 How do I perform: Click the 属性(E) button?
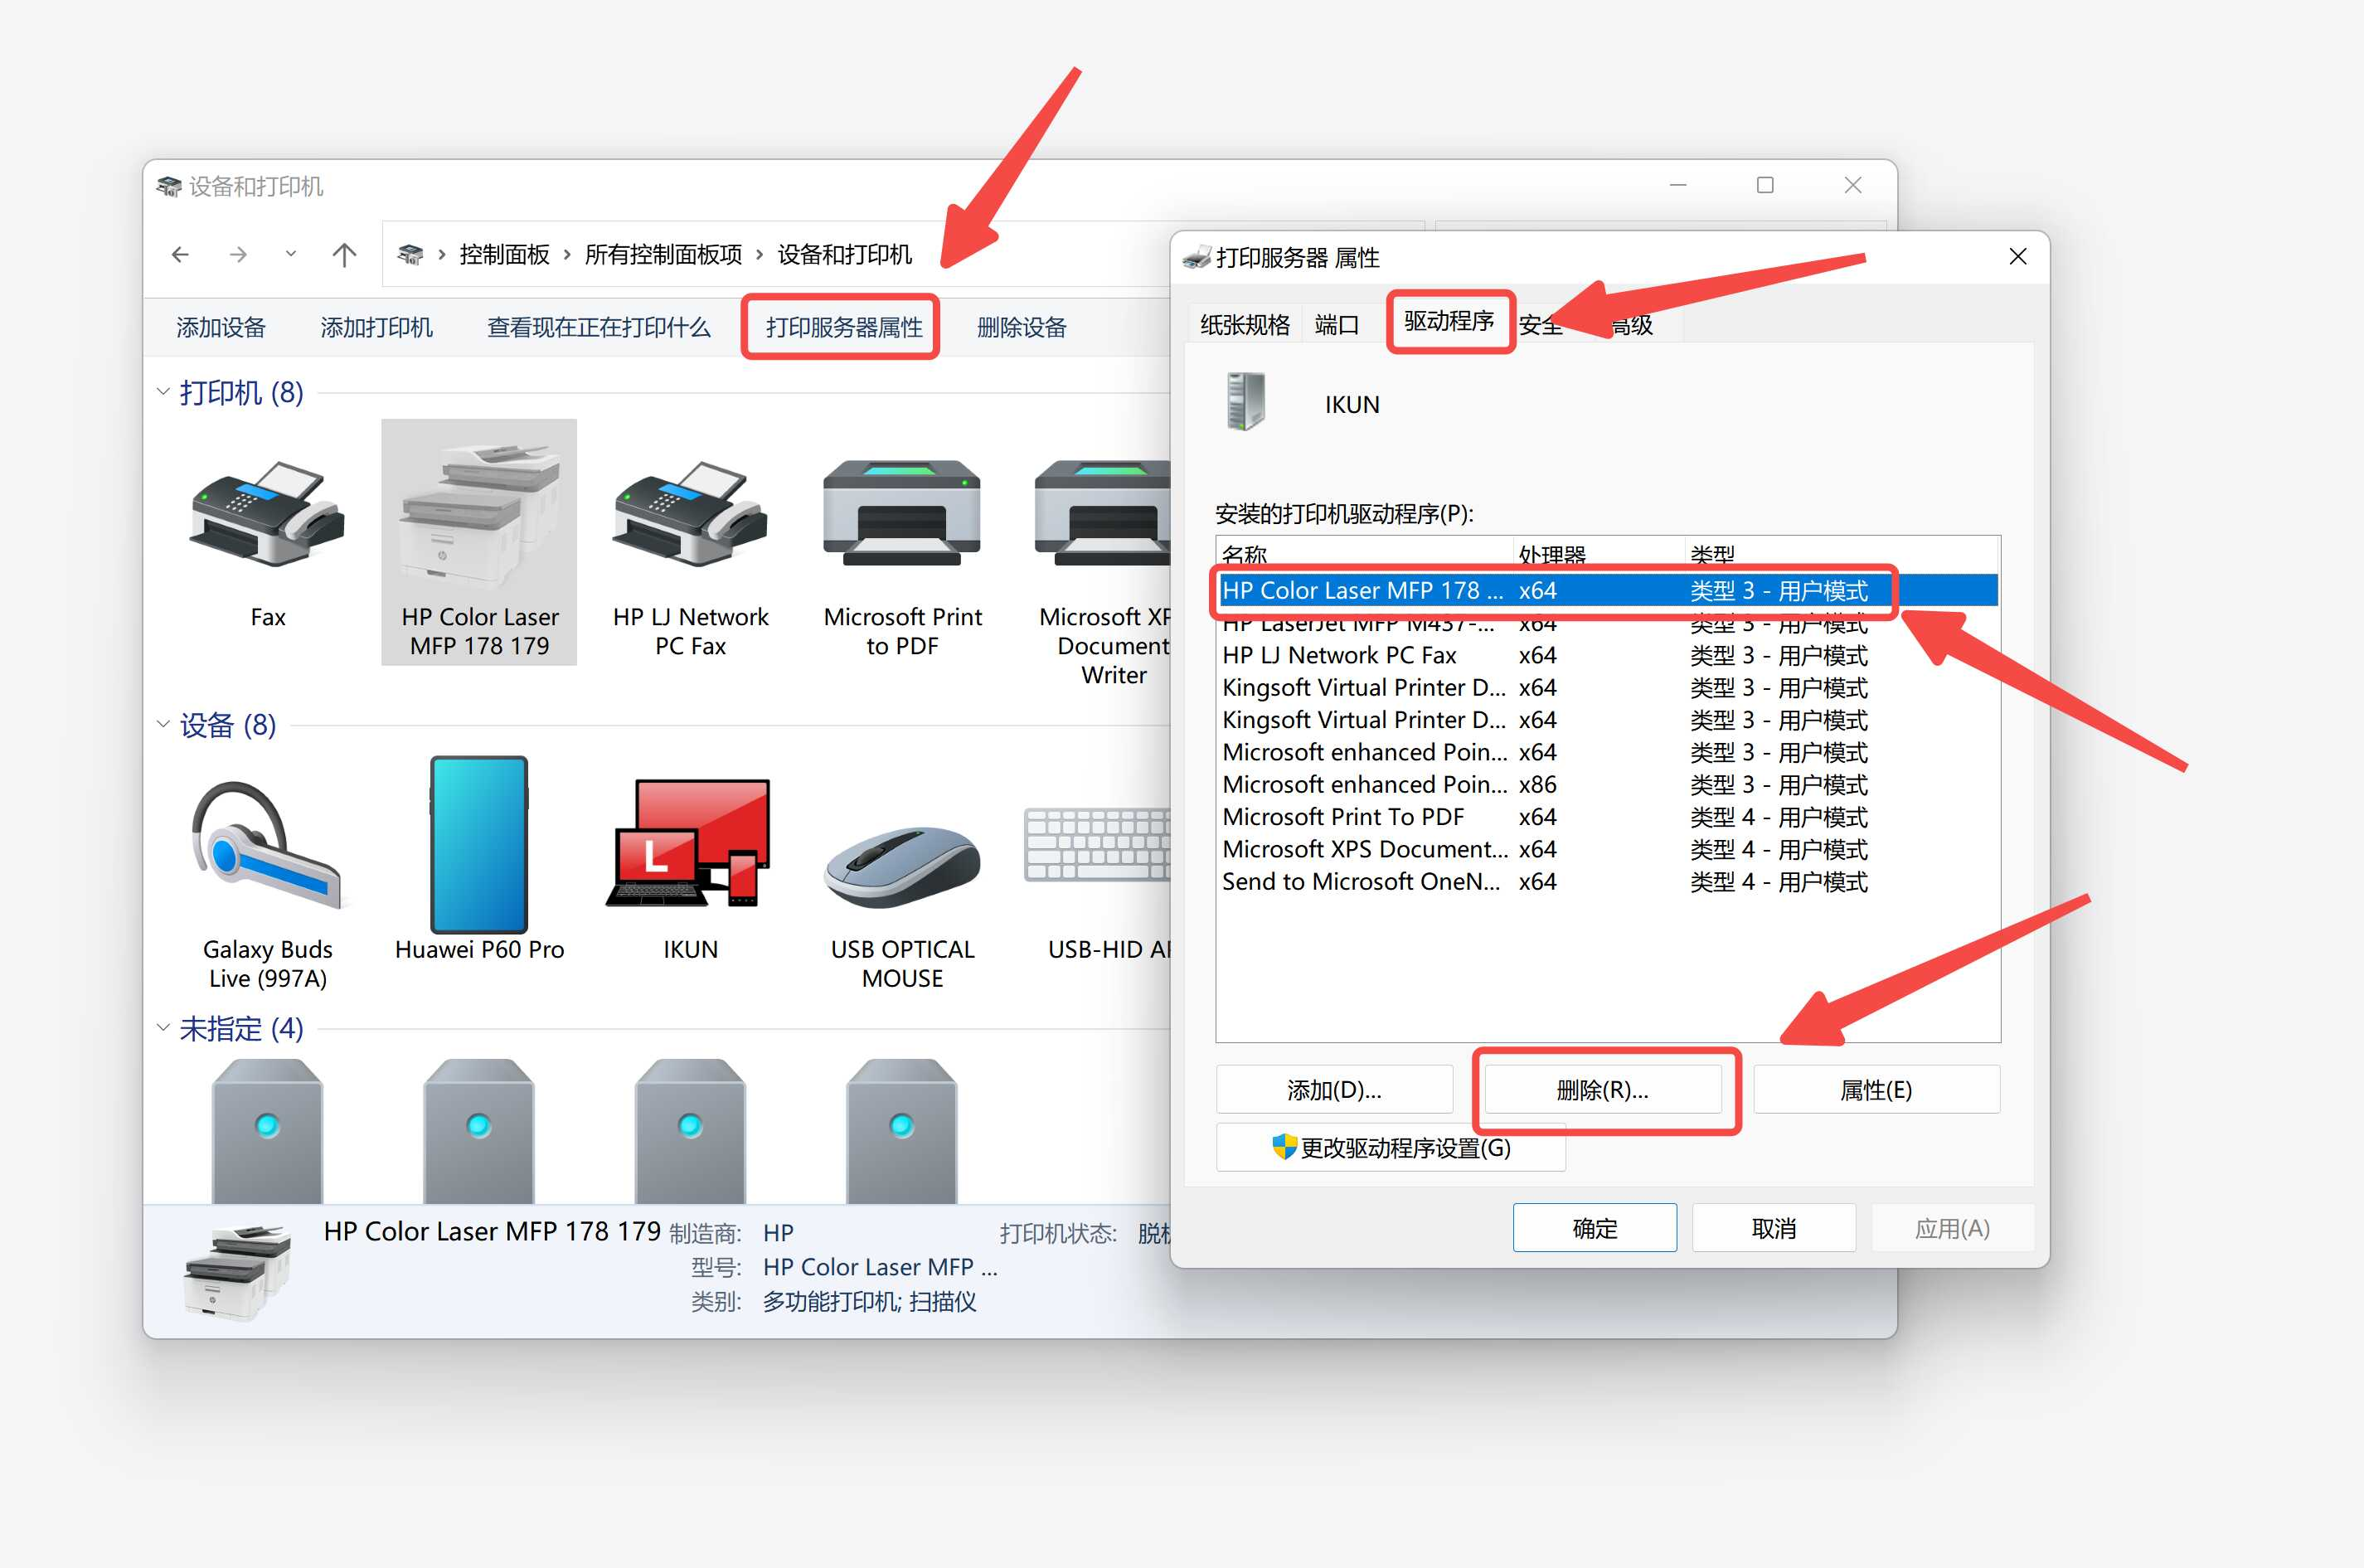click(x=1876, y=1089)
